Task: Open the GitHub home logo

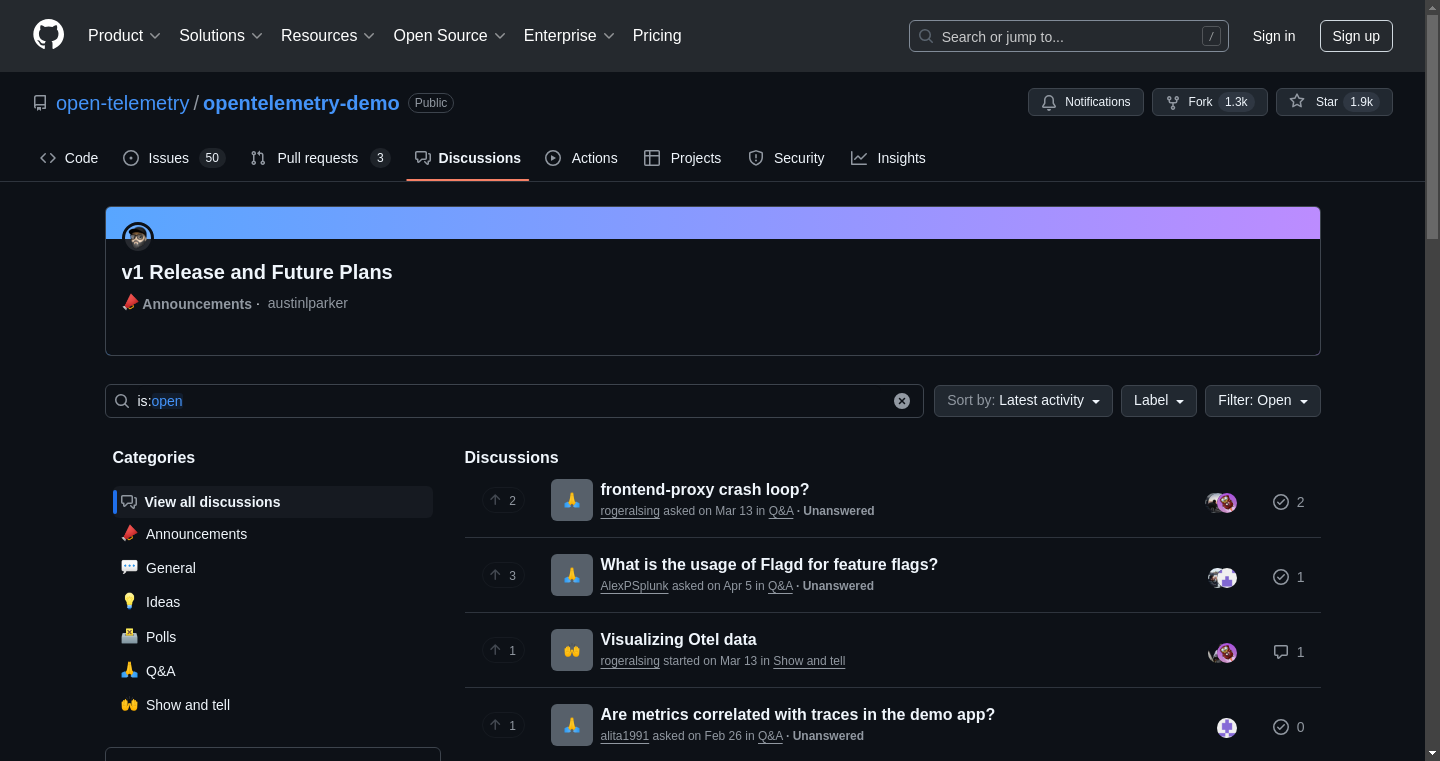Action: click(x=48, y=35)
